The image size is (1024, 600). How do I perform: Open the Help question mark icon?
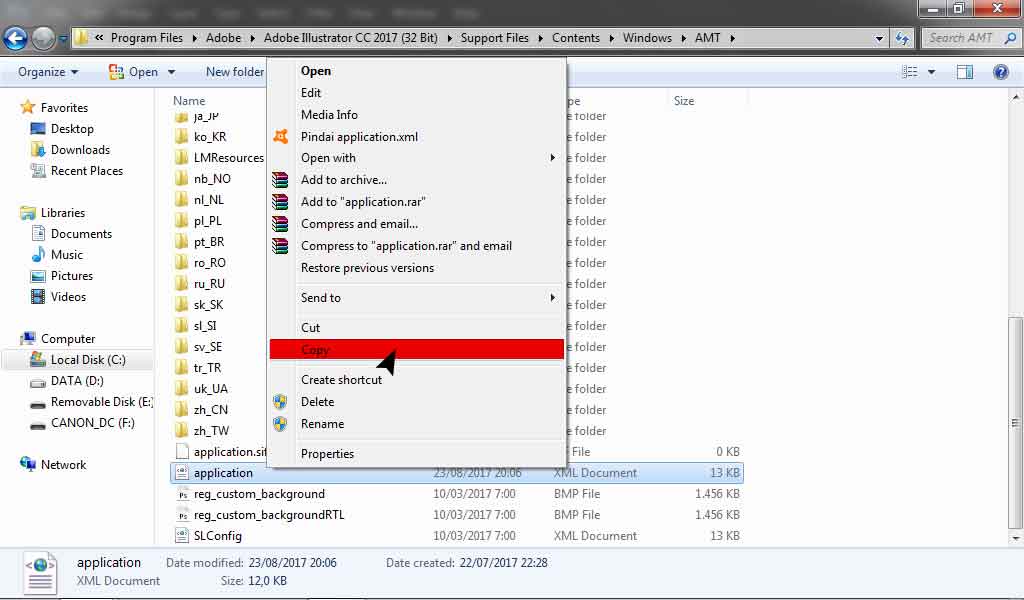point(1000,72)
